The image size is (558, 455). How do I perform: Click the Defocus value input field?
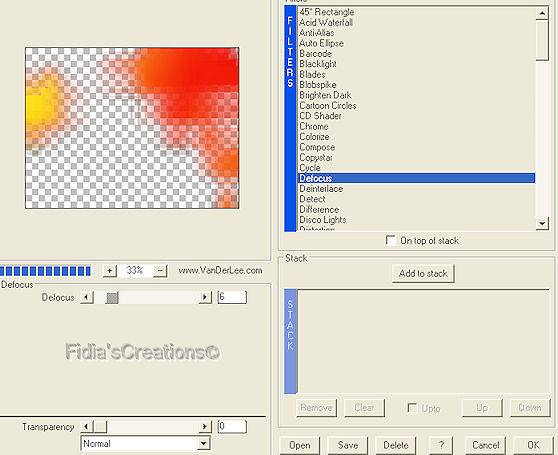[232, 297]
